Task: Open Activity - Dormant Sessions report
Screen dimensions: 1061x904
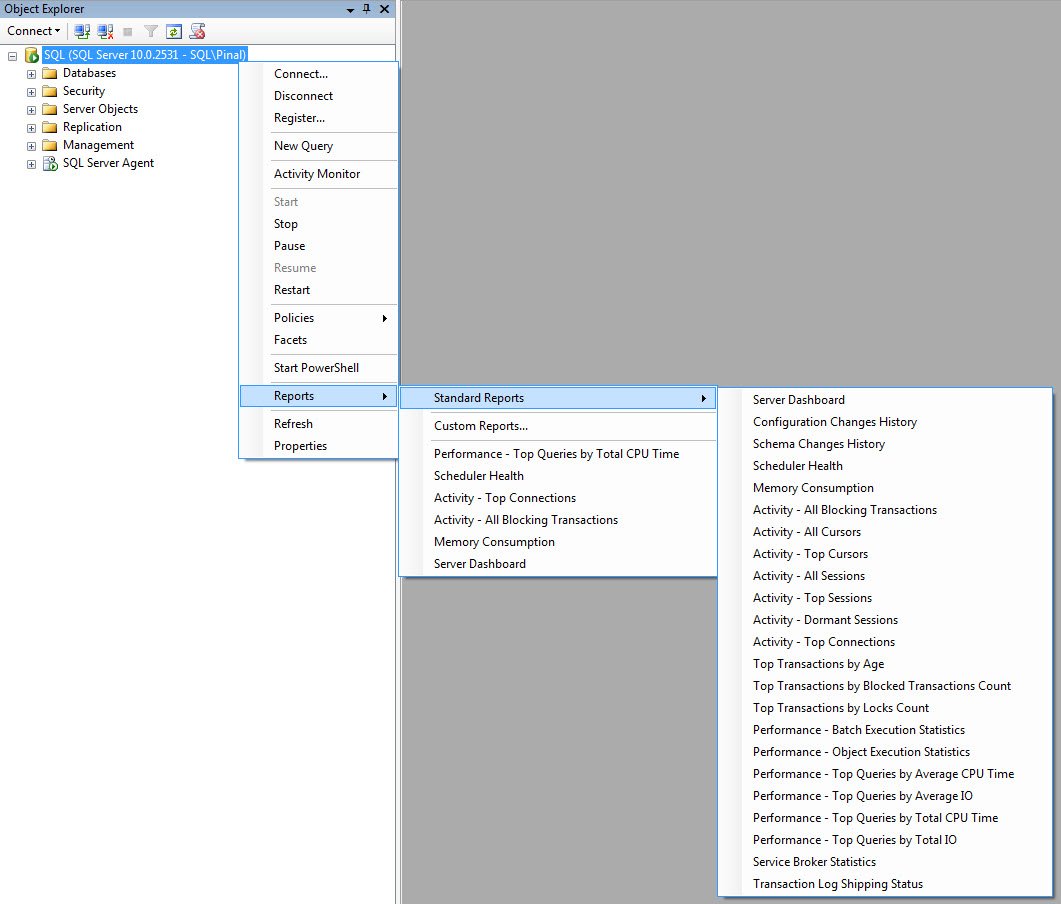Action: tap(885, 620)
